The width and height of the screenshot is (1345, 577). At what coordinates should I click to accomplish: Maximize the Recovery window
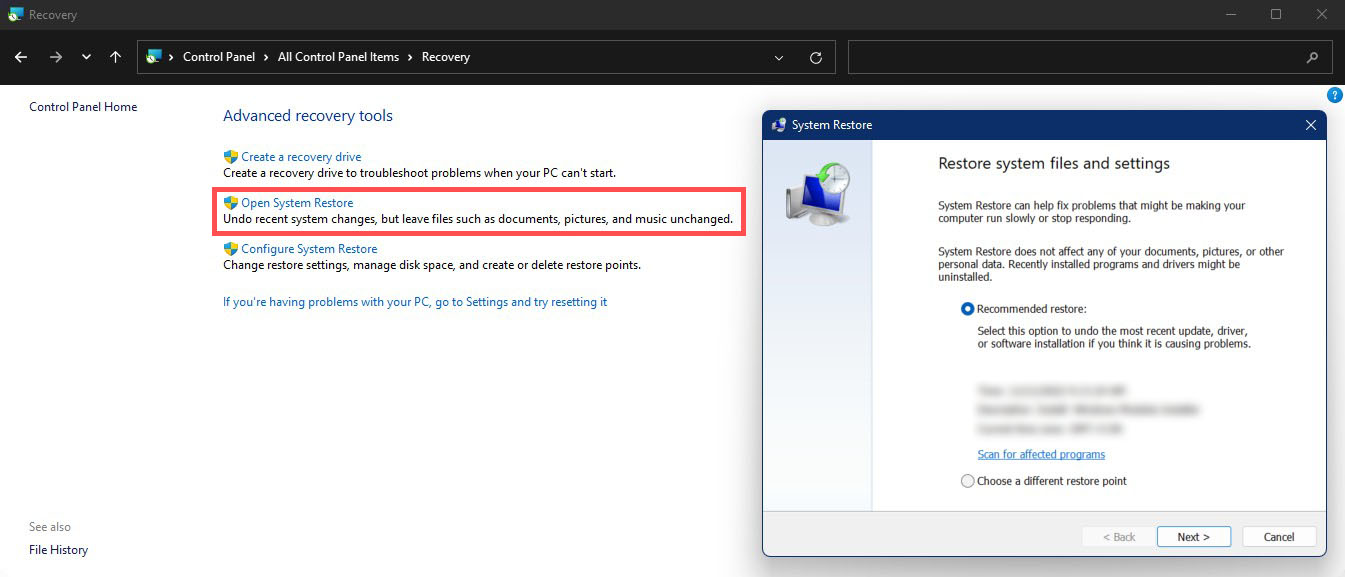(1276, 14)
